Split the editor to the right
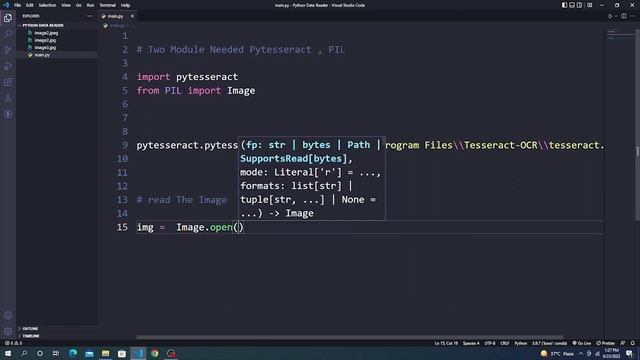This screenshot has width=640, height=360. (624, 16)
